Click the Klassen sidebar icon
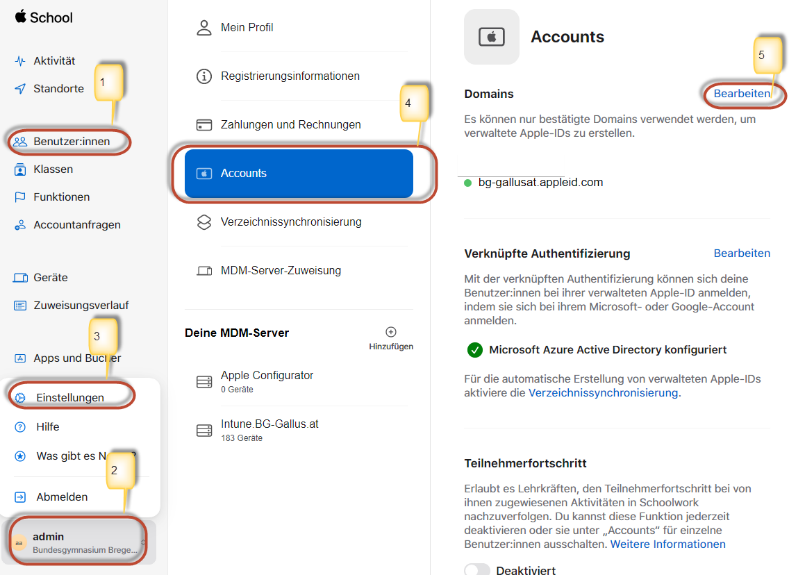Image resolution: width=789 pixels, height=575 pixels. pos(19,169)
